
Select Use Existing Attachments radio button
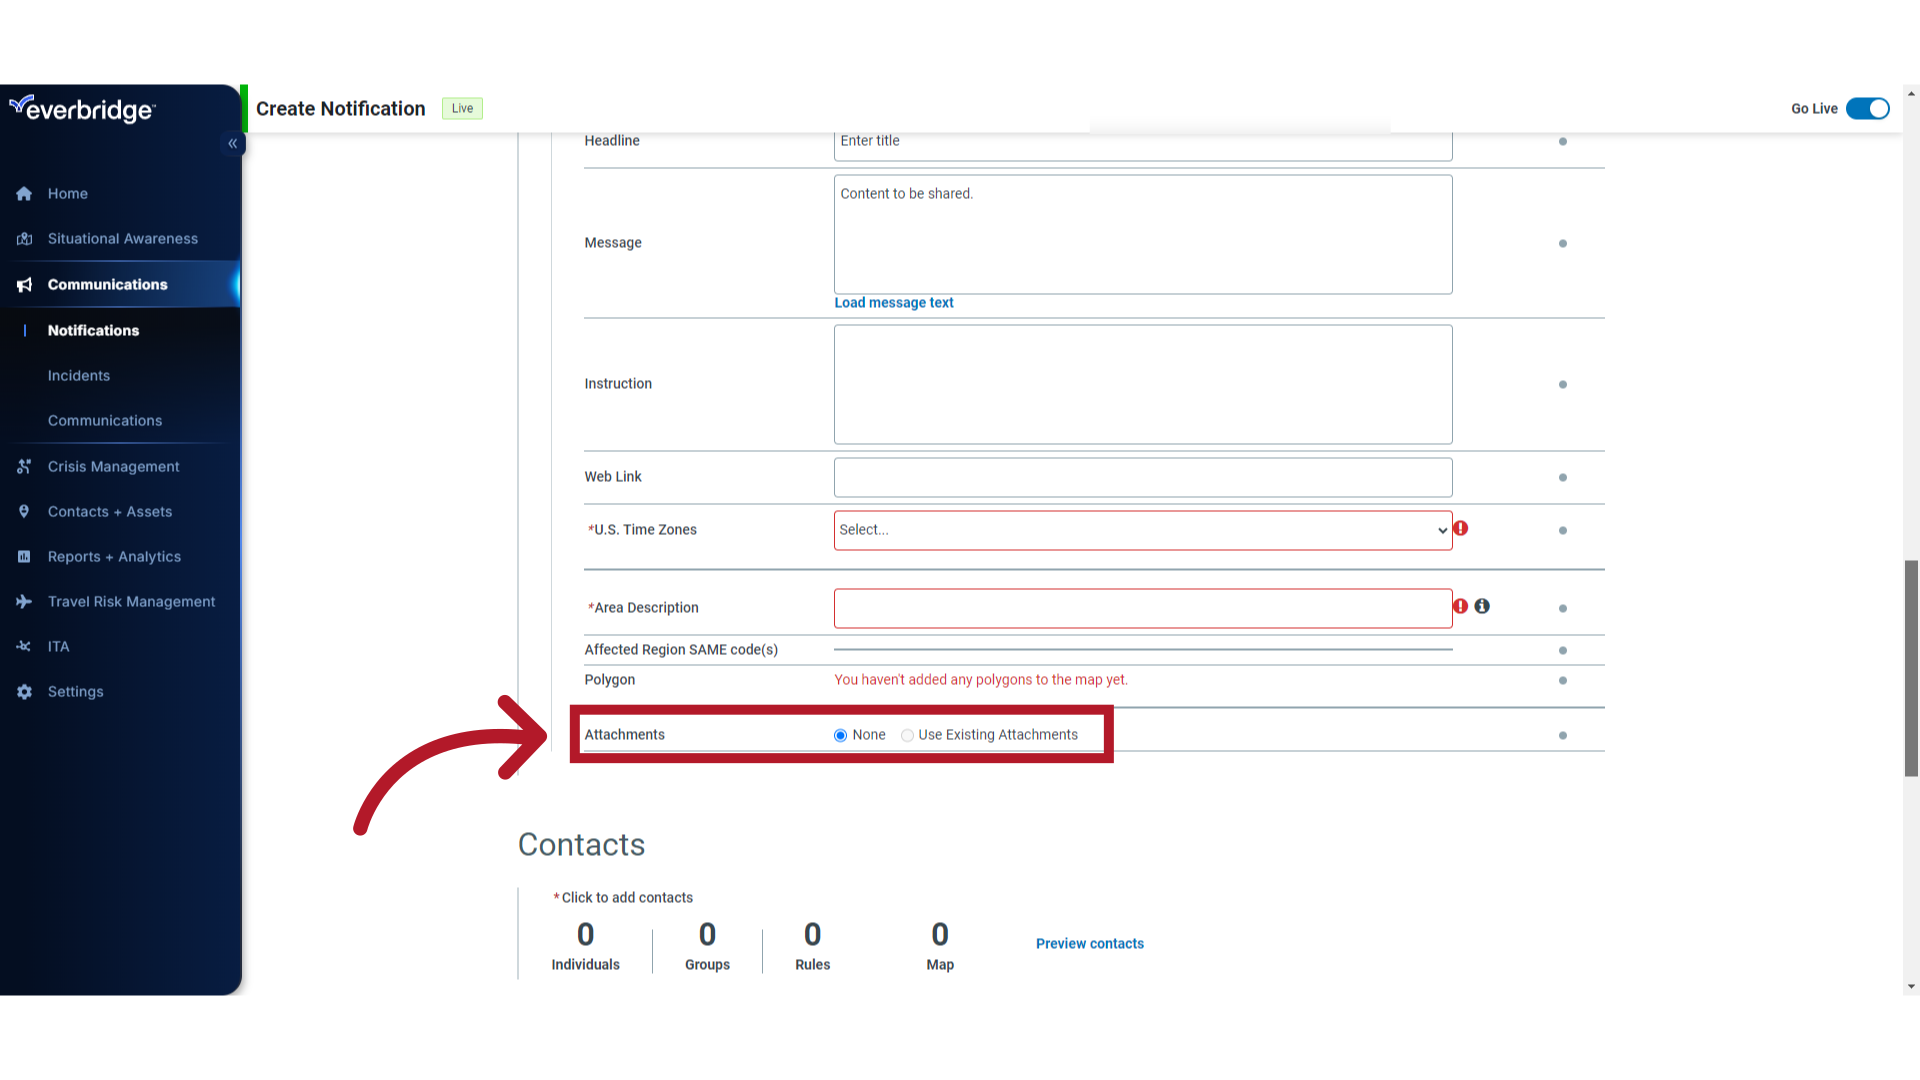click(x=907, y=735)
